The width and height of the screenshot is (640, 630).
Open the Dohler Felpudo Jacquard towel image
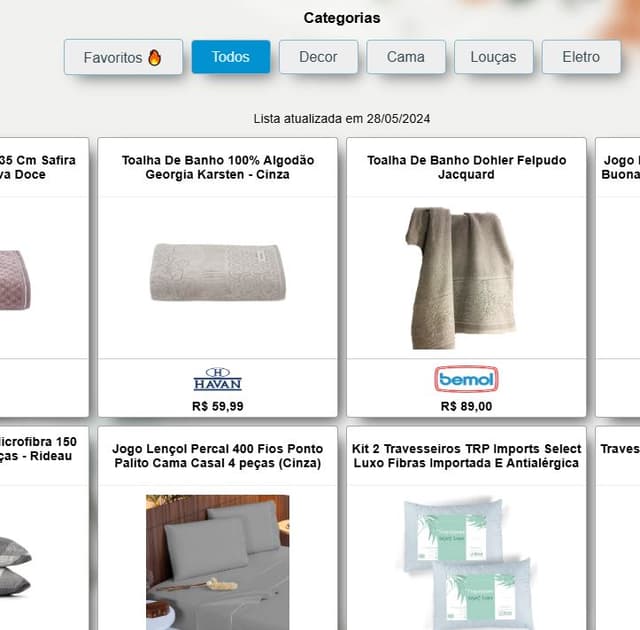click(462, 278)
